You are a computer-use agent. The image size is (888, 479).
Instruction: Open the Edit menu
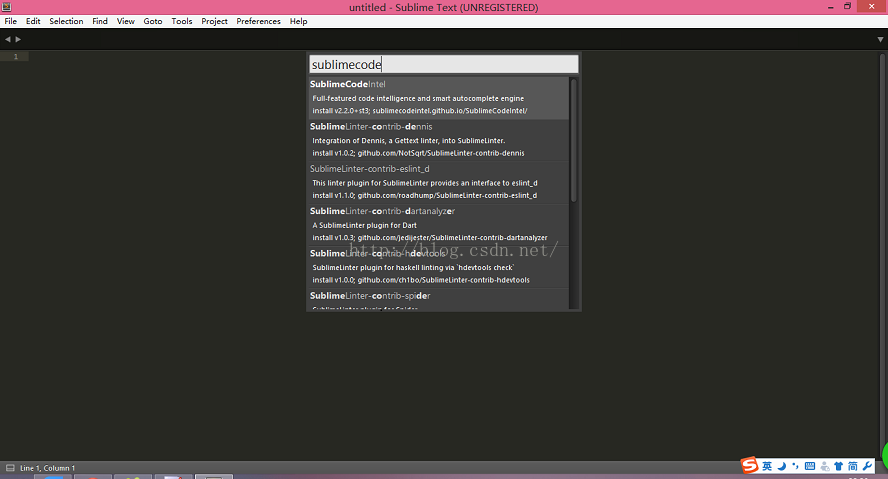tap(33, 21)
